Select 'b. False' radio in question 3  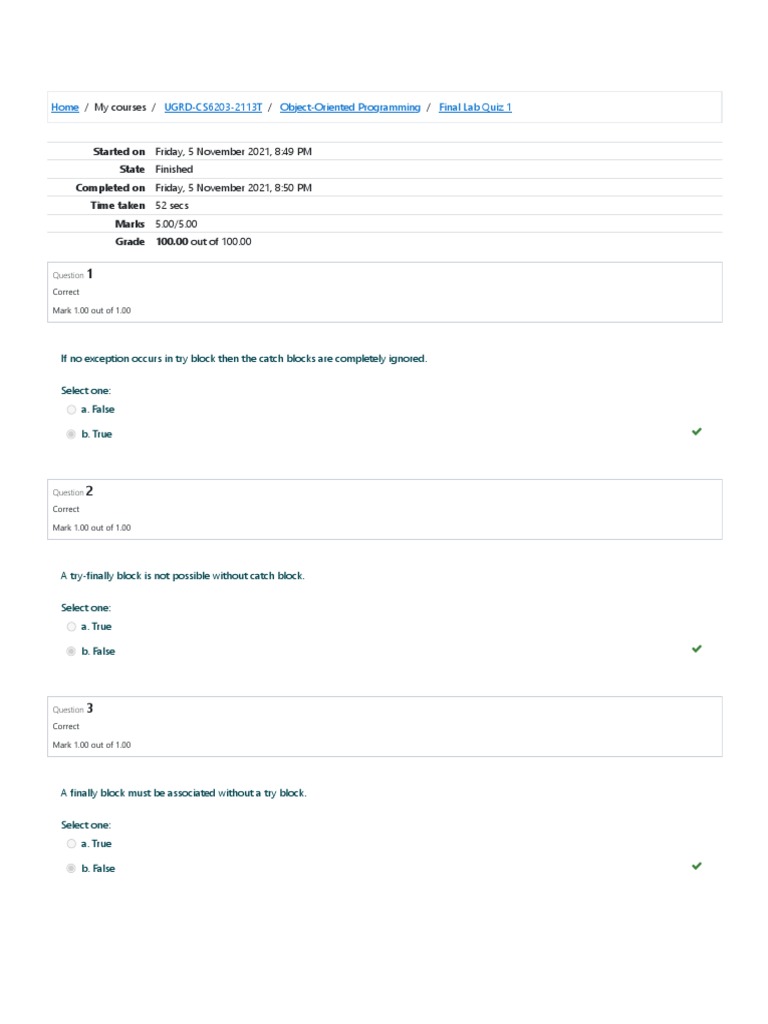tap(71, 869)
